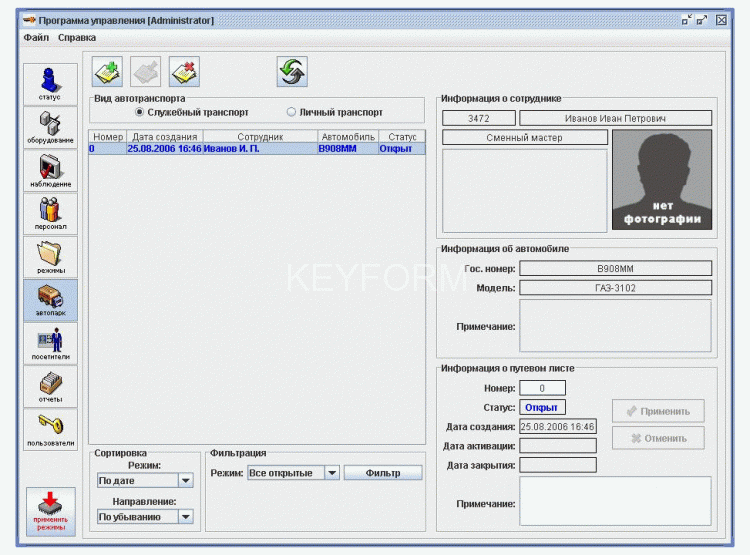Open the отчеты sidebar section
The height and width of the screenshot is (555, 750).
click(x=50, y=386)
